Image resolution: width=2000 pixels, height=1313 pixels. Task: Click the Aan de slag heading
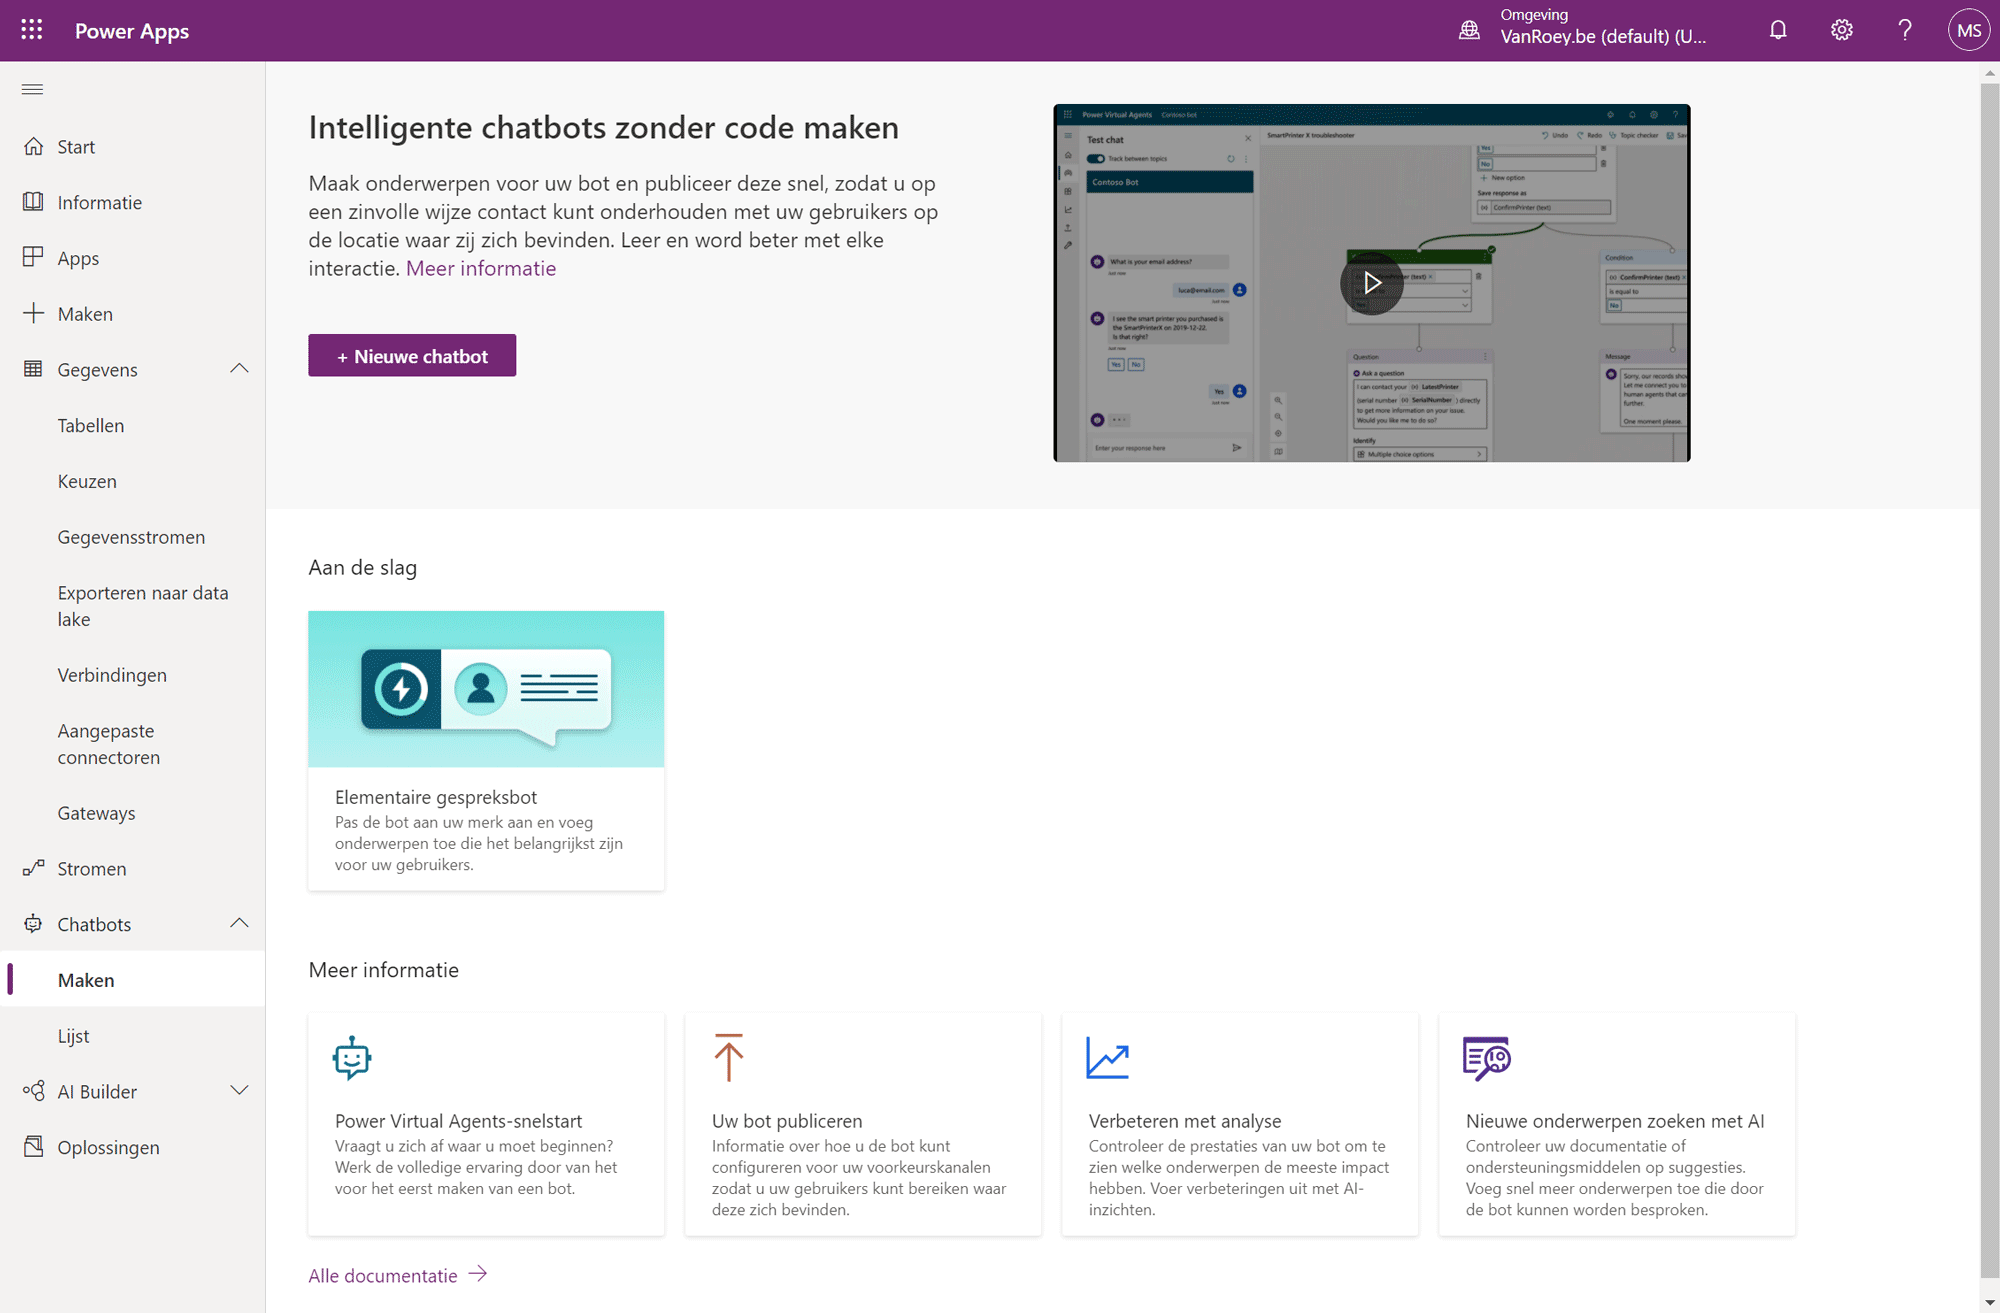363,567
